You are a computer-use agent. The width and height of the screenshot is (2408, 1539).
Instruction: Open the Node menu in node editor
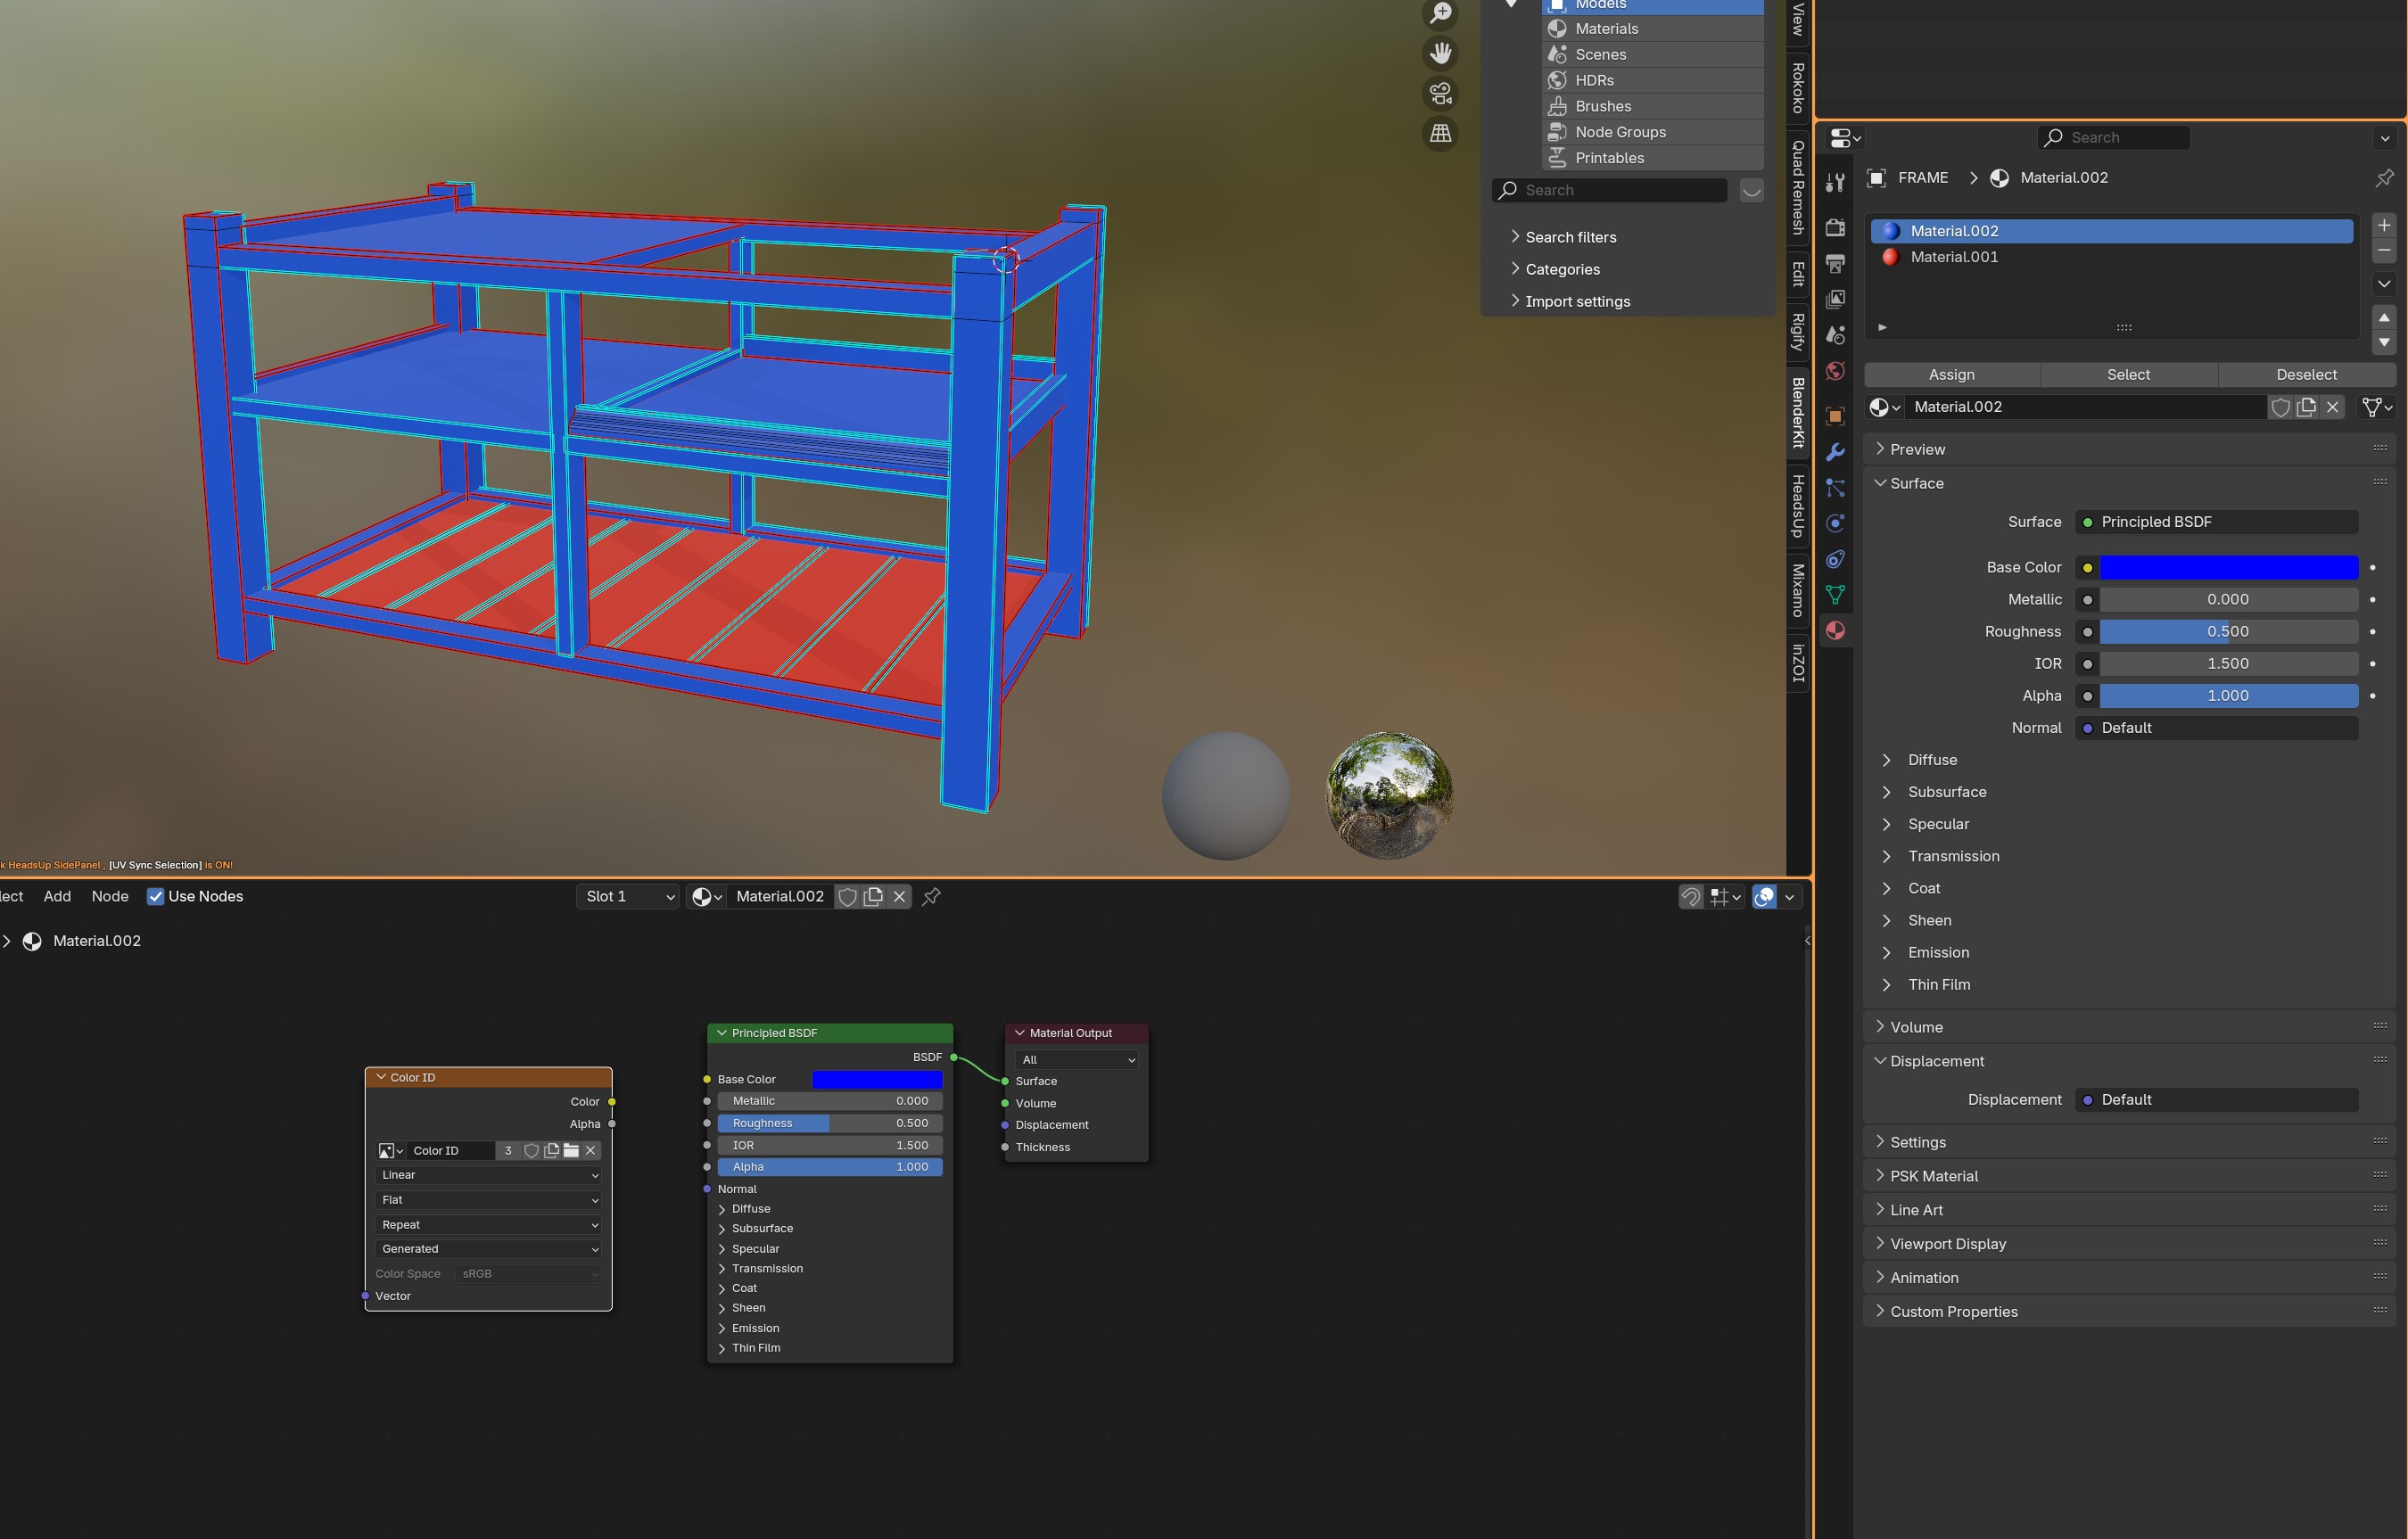coord(110,897)
